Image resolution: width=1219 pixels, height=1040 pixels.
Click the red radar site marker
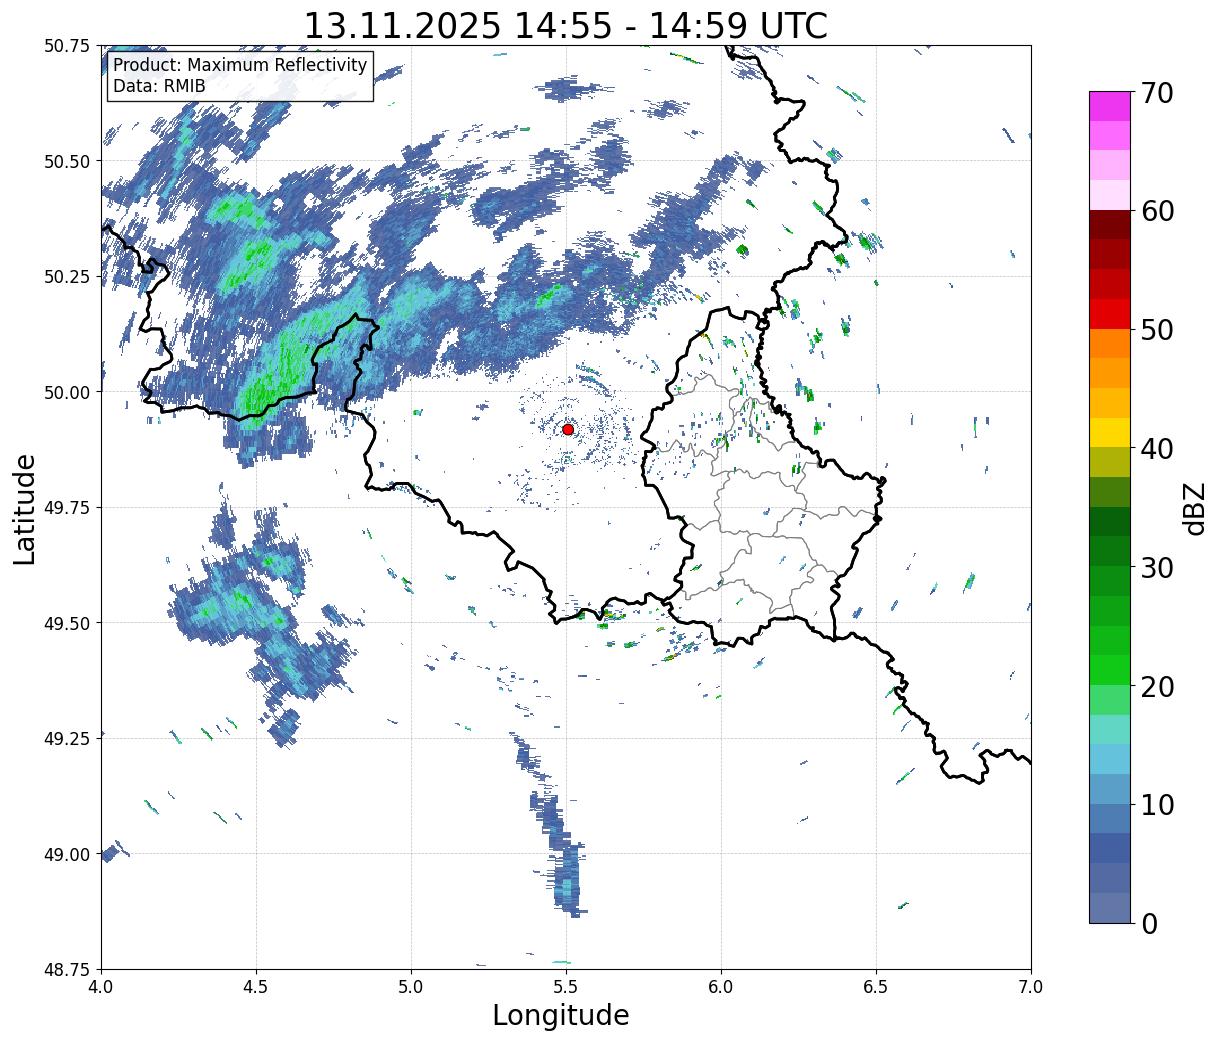point(568,429)
